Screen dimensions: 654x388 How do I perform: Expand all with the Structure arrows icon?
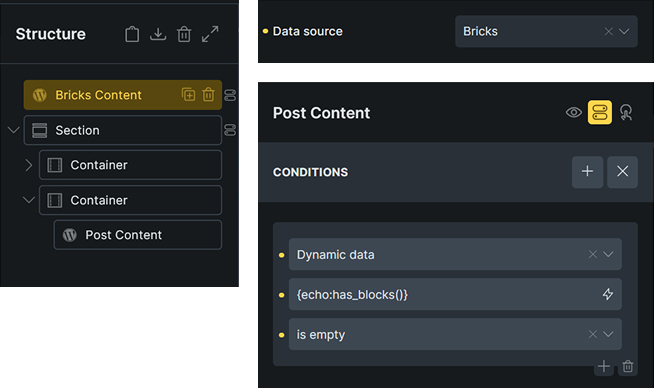coord(210,34)
